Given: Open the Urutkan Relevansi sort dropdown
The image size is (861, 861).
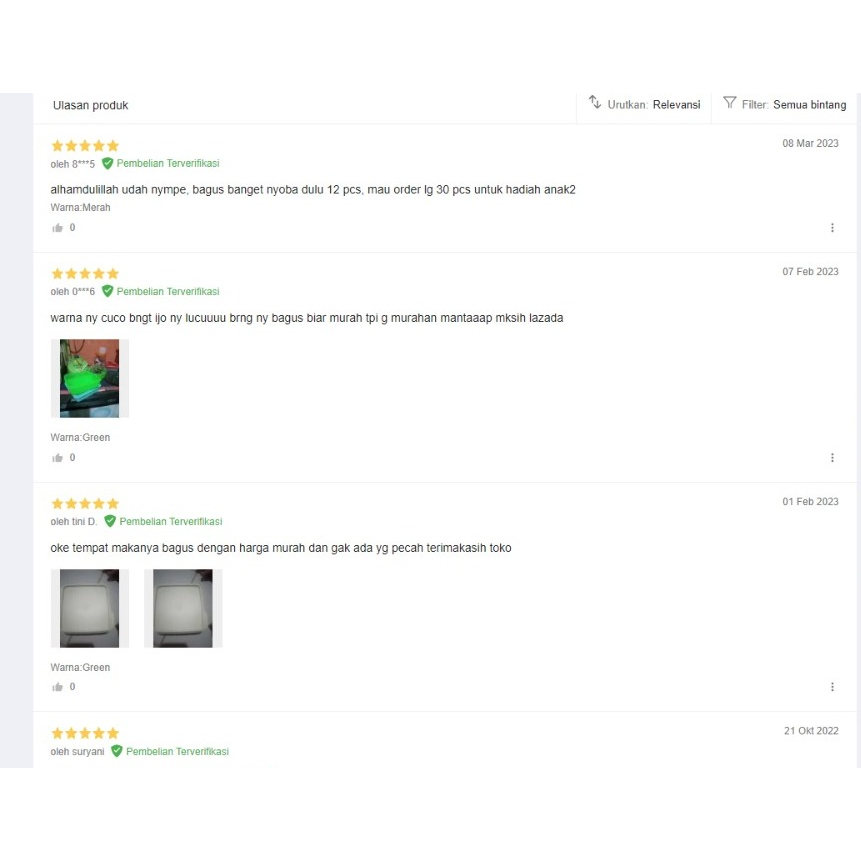Looking at the screenshot, I should 645,104.
